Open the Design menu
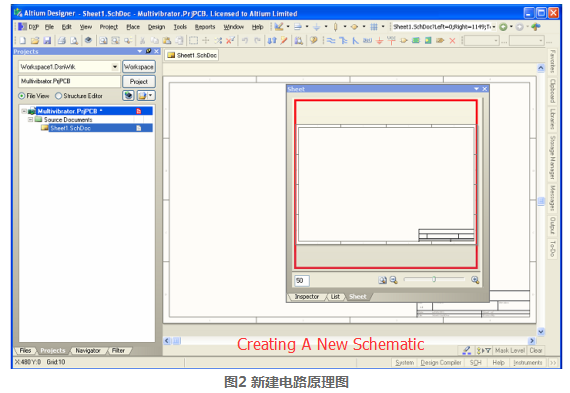 coord(156,27)
